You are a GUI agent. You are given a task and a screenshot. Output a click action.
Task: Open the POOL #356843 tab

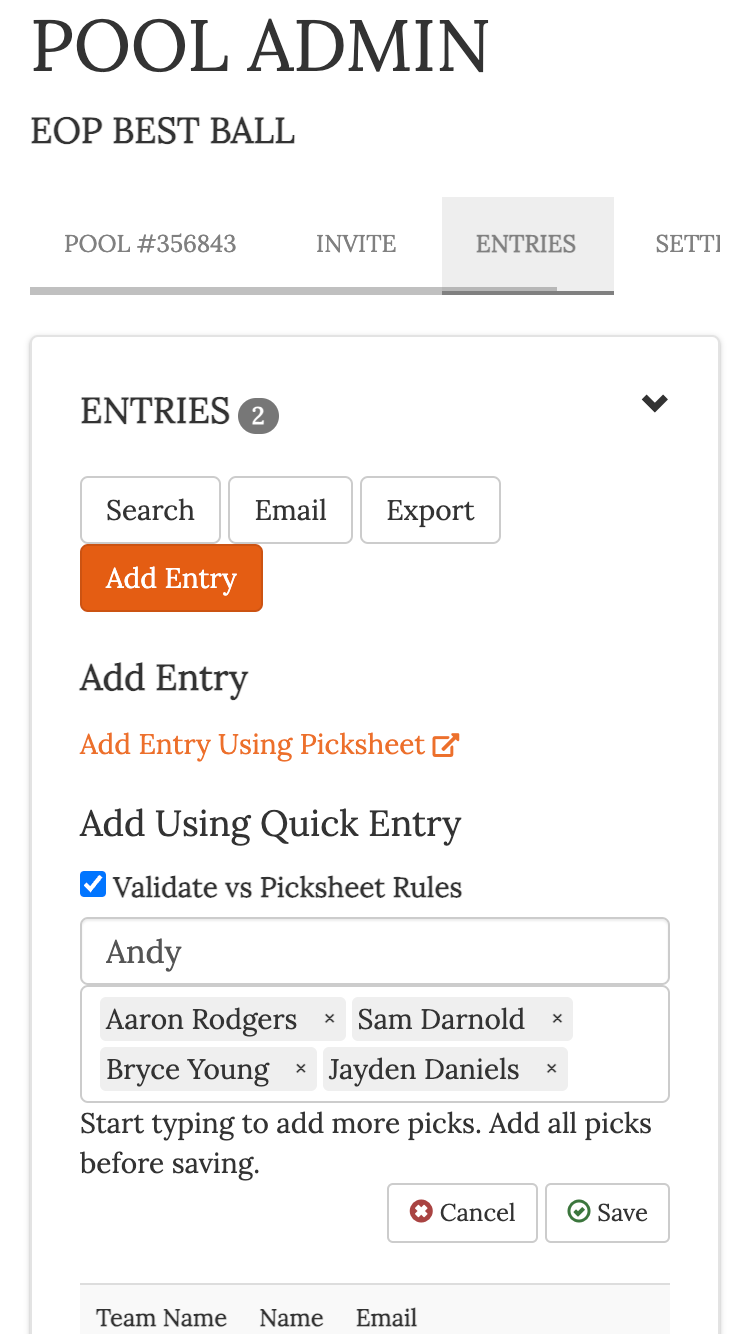tap(149, 244)
